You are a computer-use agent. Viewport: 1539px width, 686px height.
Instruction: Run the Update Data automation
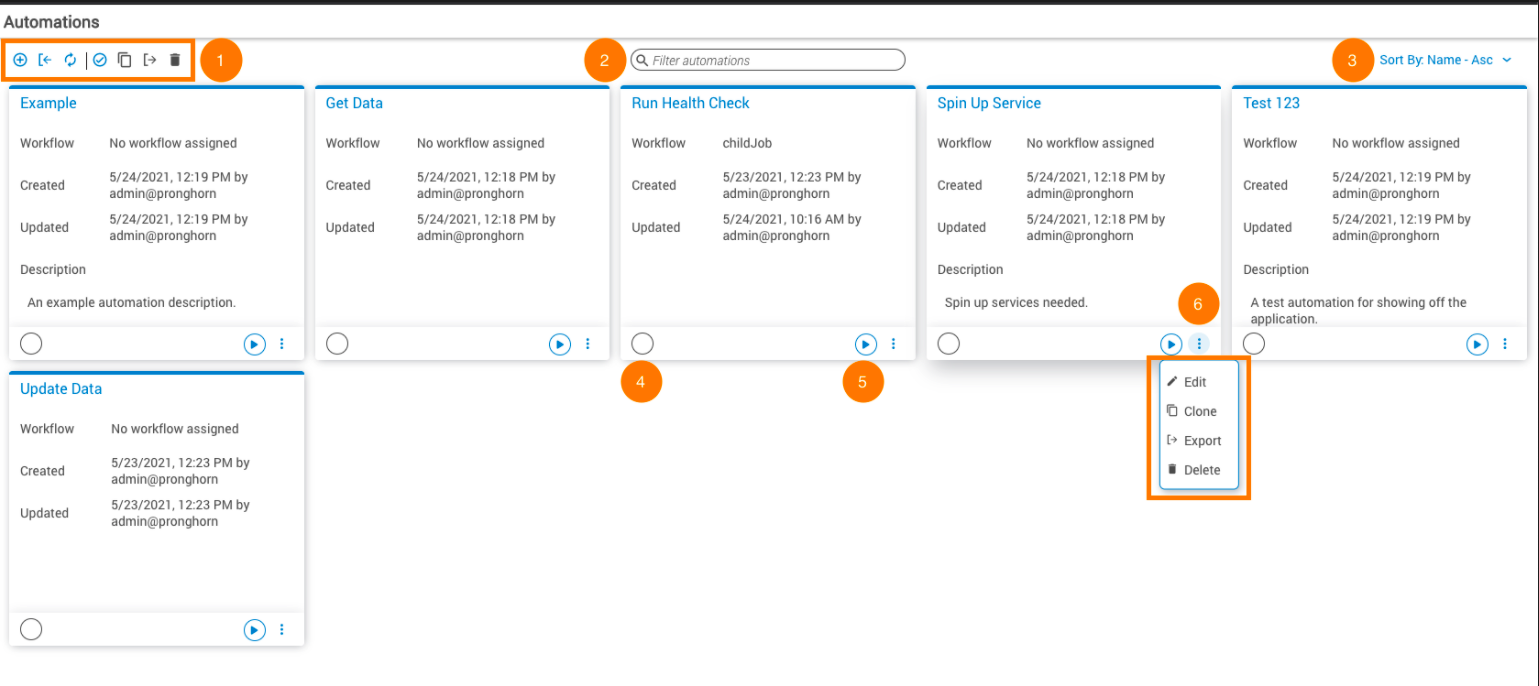pyautogui.click(x=254, y=630)
